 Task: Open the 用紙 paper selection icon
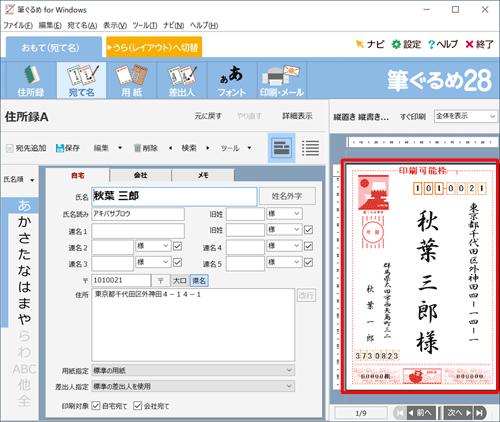coord(132,80)
